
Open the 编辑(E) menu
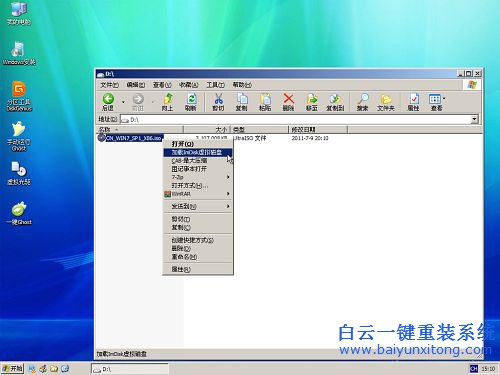[x=136, y=85]
